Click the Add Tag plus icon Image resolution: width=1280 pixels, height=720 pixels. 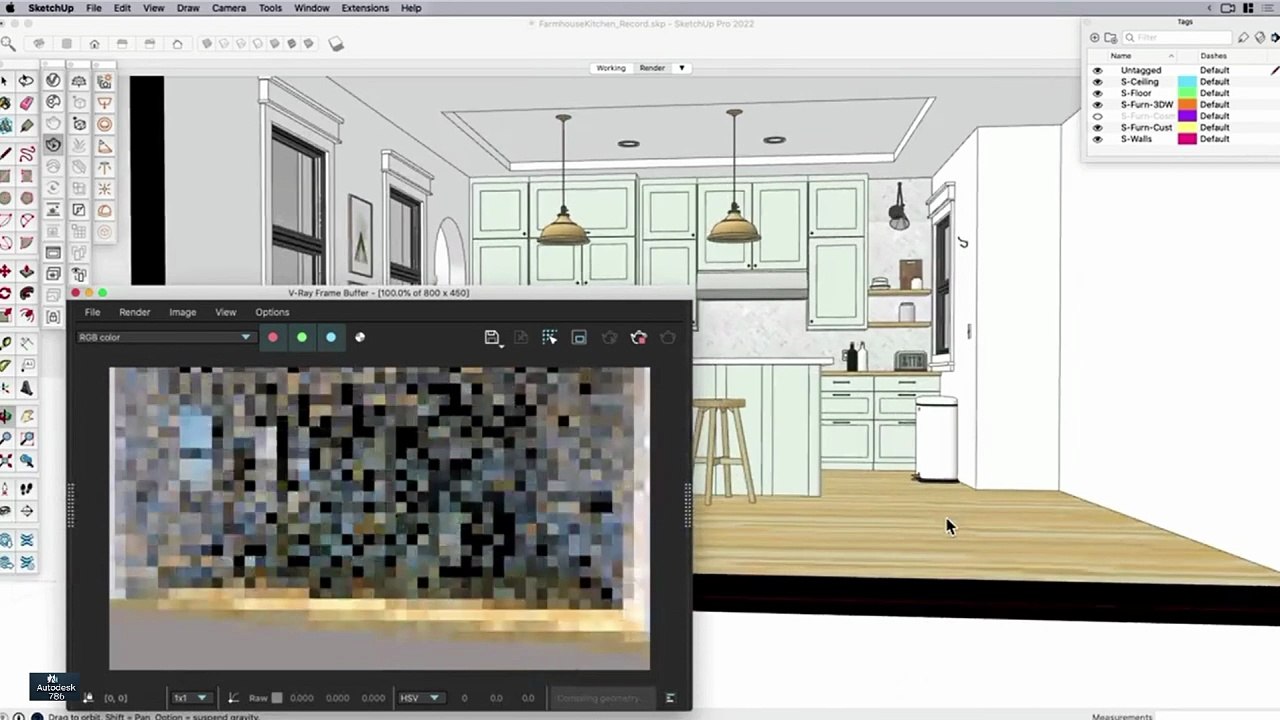click(1095, 38)
